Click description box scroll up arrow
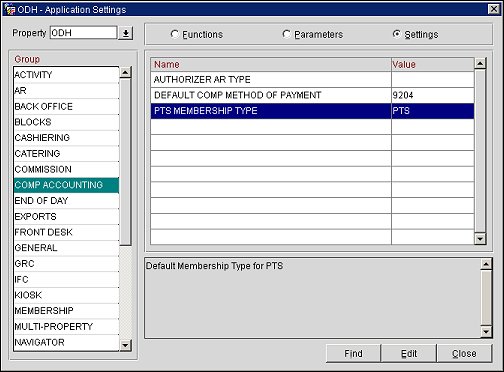The image size is (504, 372). pos(486,265)
